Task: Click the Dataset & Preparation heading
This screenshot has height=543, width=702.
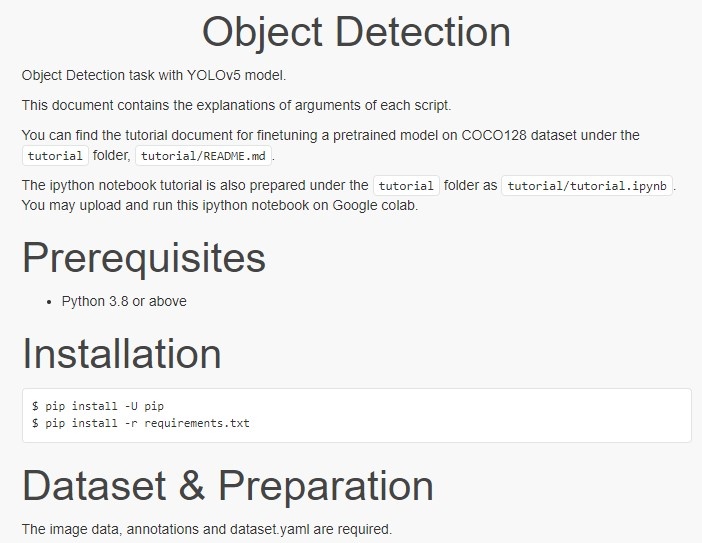Action: (x=227, y=485)
